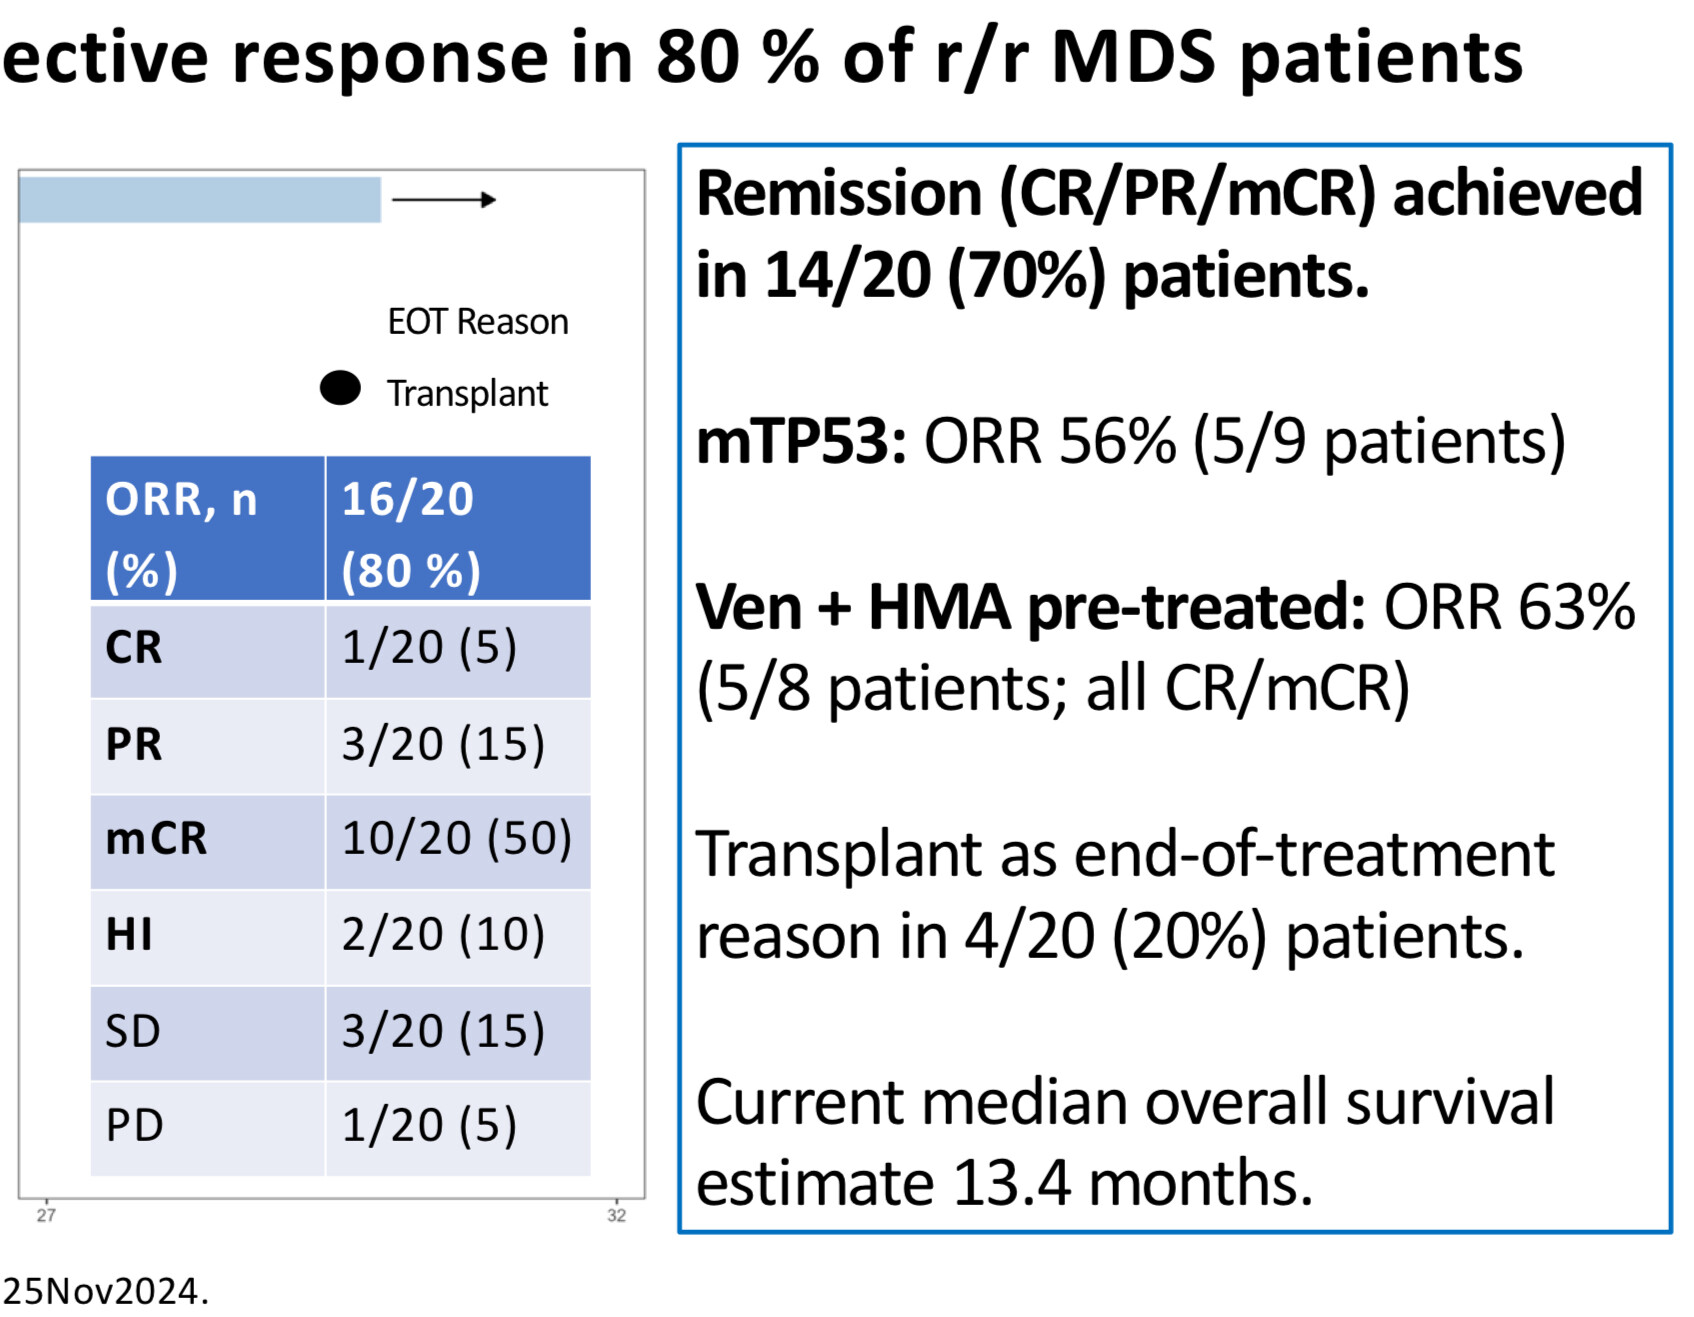Click the HI row label

(x=129, y=935)
